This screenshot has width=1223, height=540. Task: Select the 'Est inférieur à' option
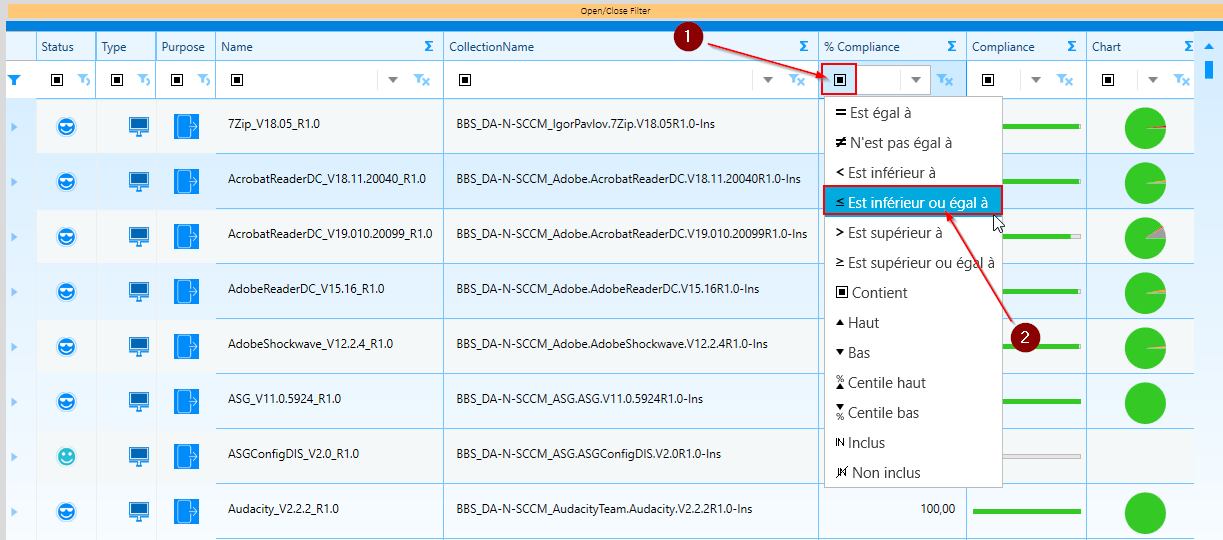[x=913, y=173]
